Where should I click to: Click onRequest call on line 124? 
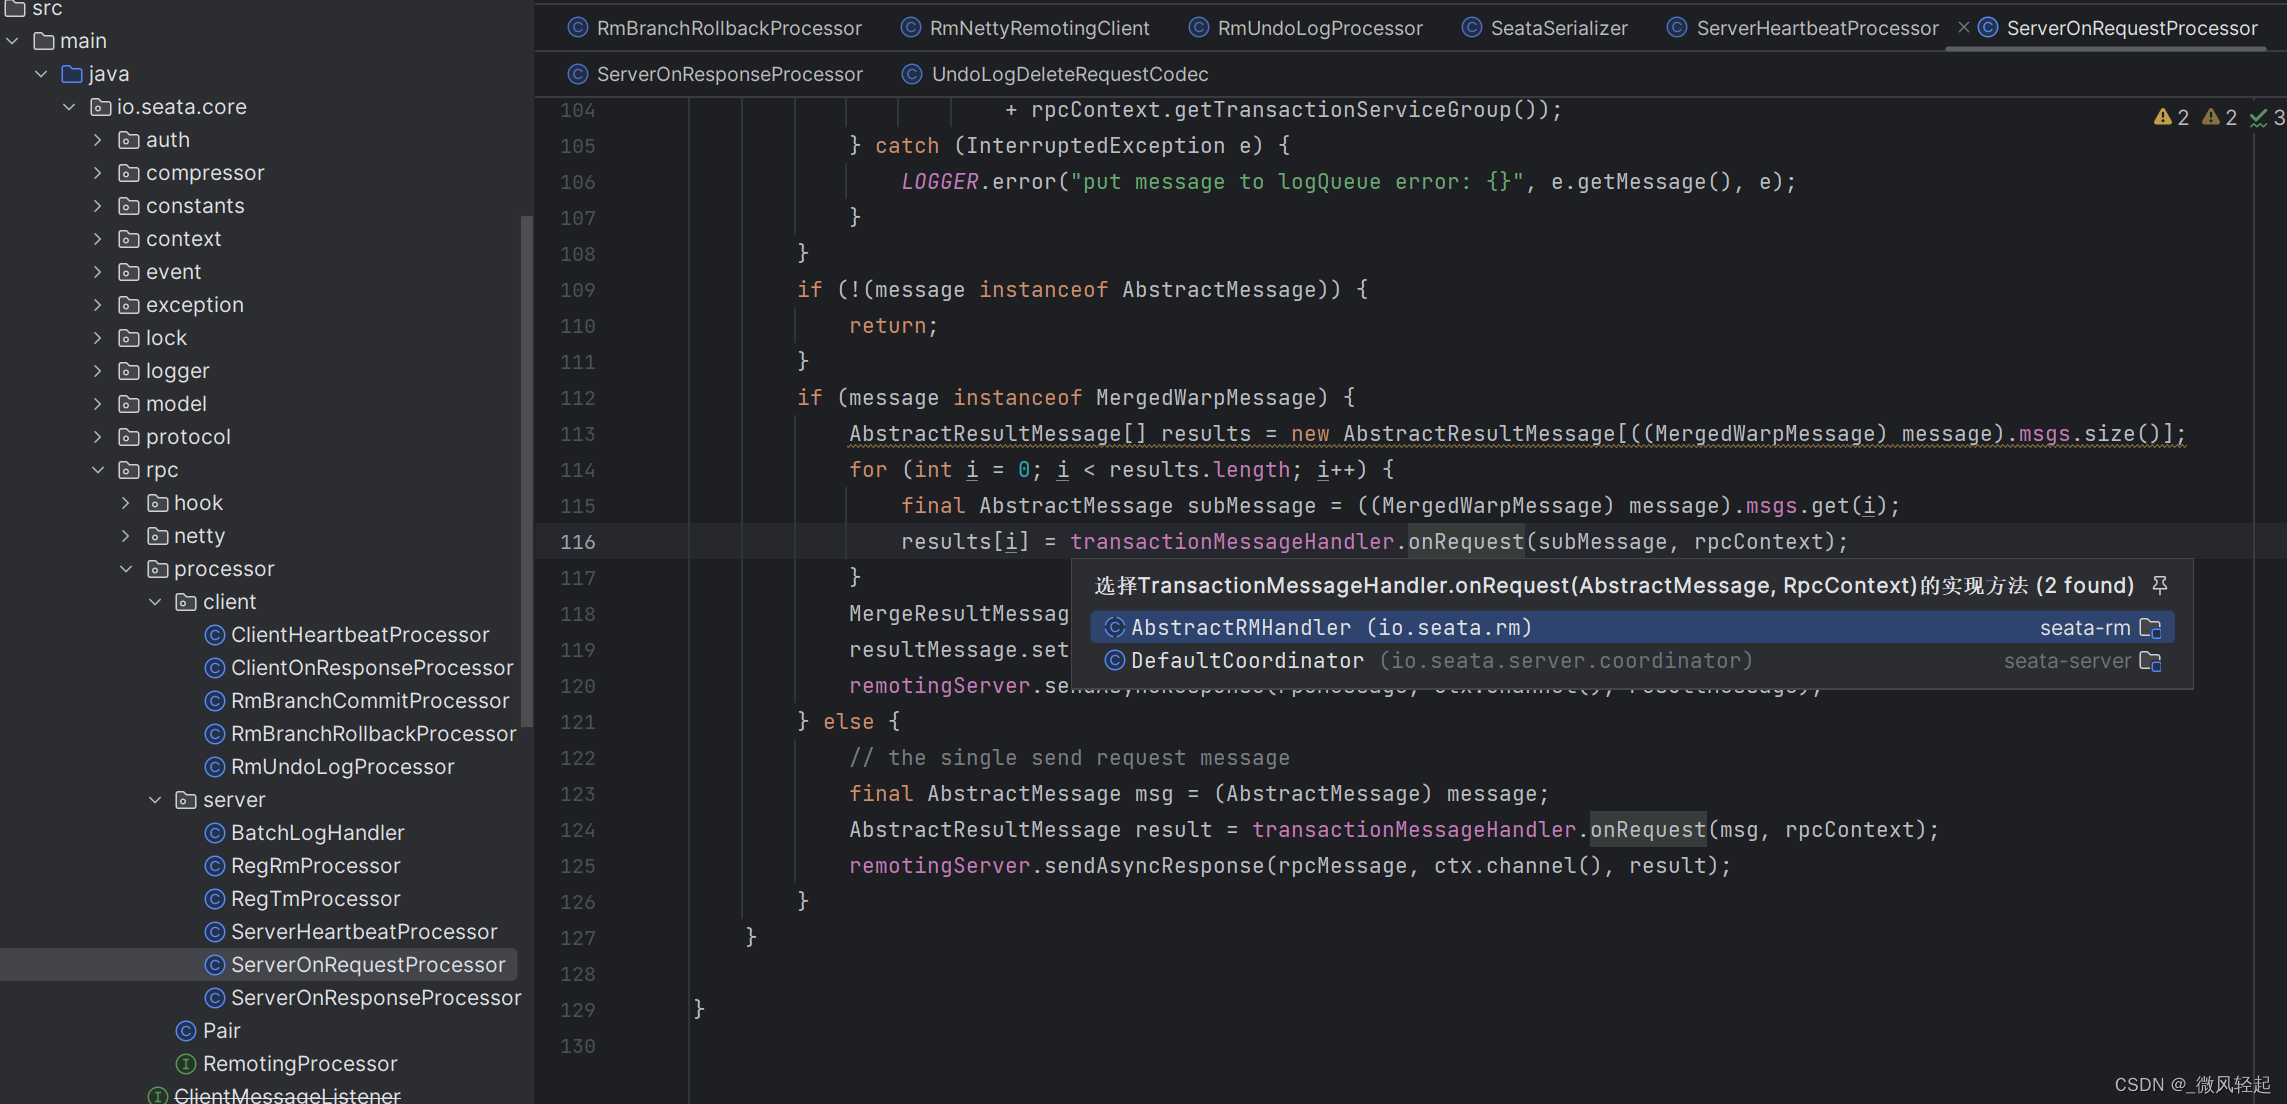(1648, 830)
